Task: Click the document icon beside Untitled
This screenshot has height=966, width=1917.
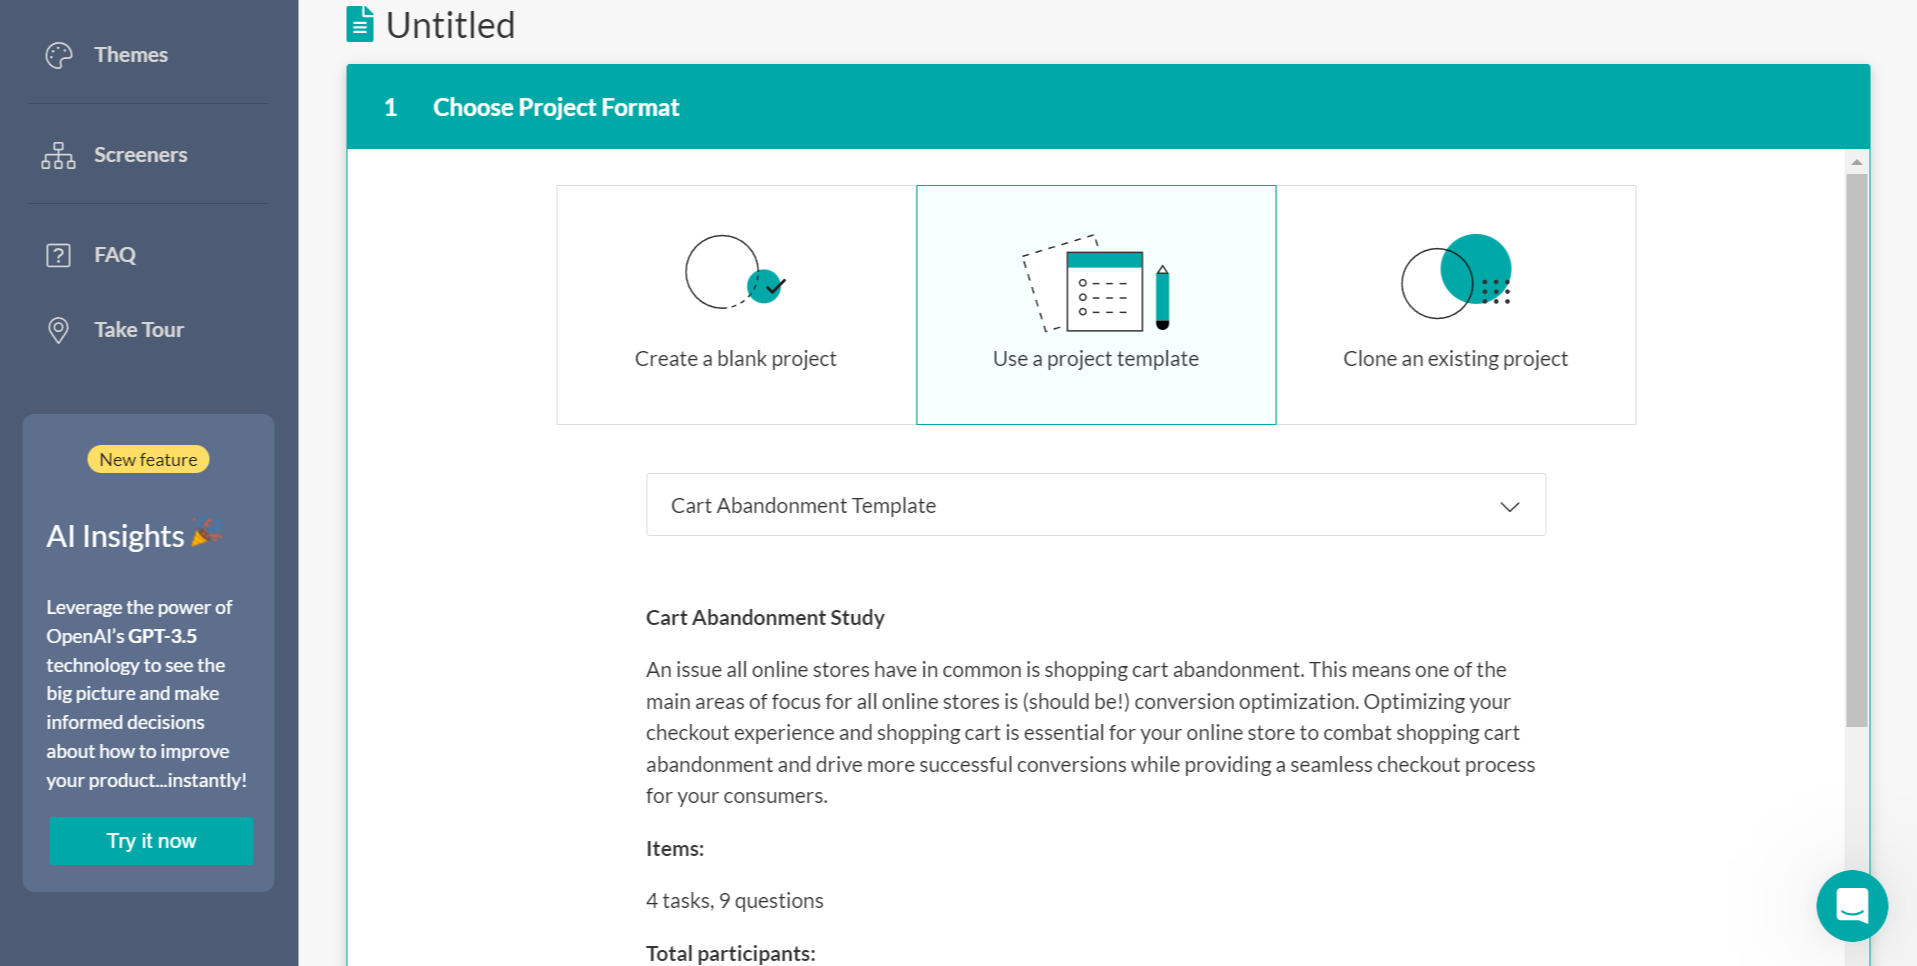Action: pos(360,25)
